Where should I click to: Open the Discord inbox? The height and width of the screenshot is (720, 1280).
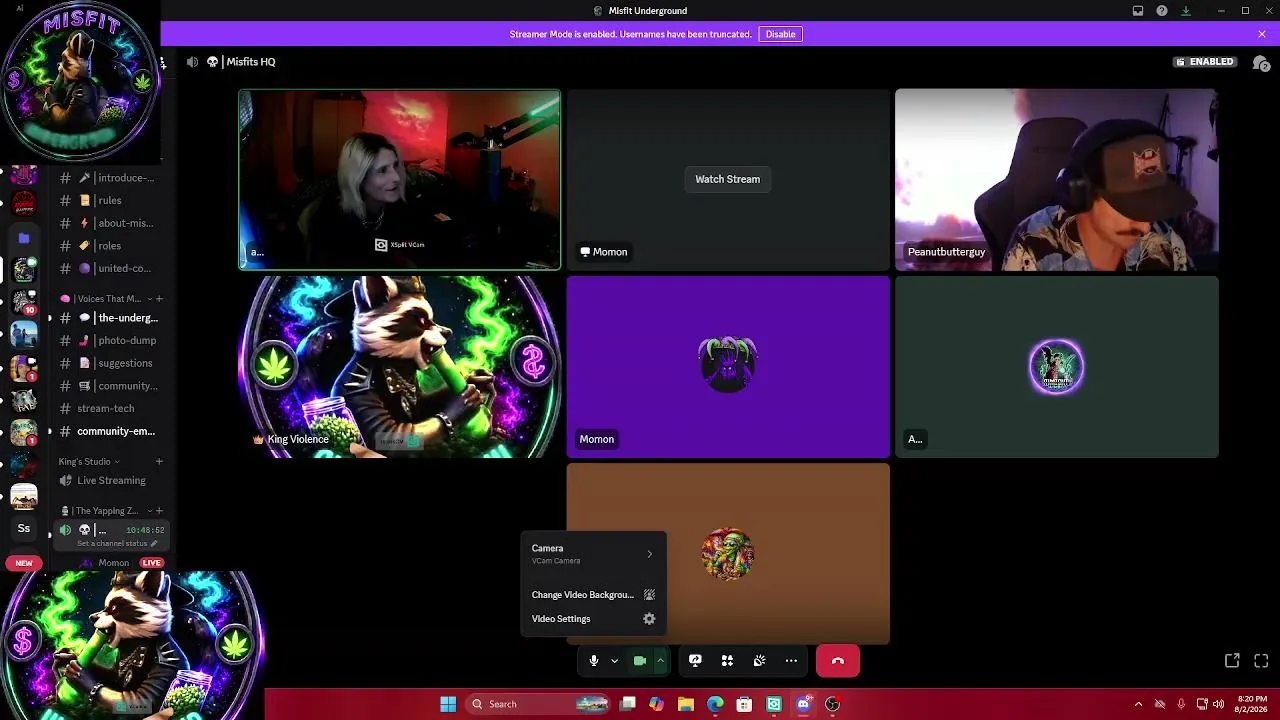click(1138, 11)
